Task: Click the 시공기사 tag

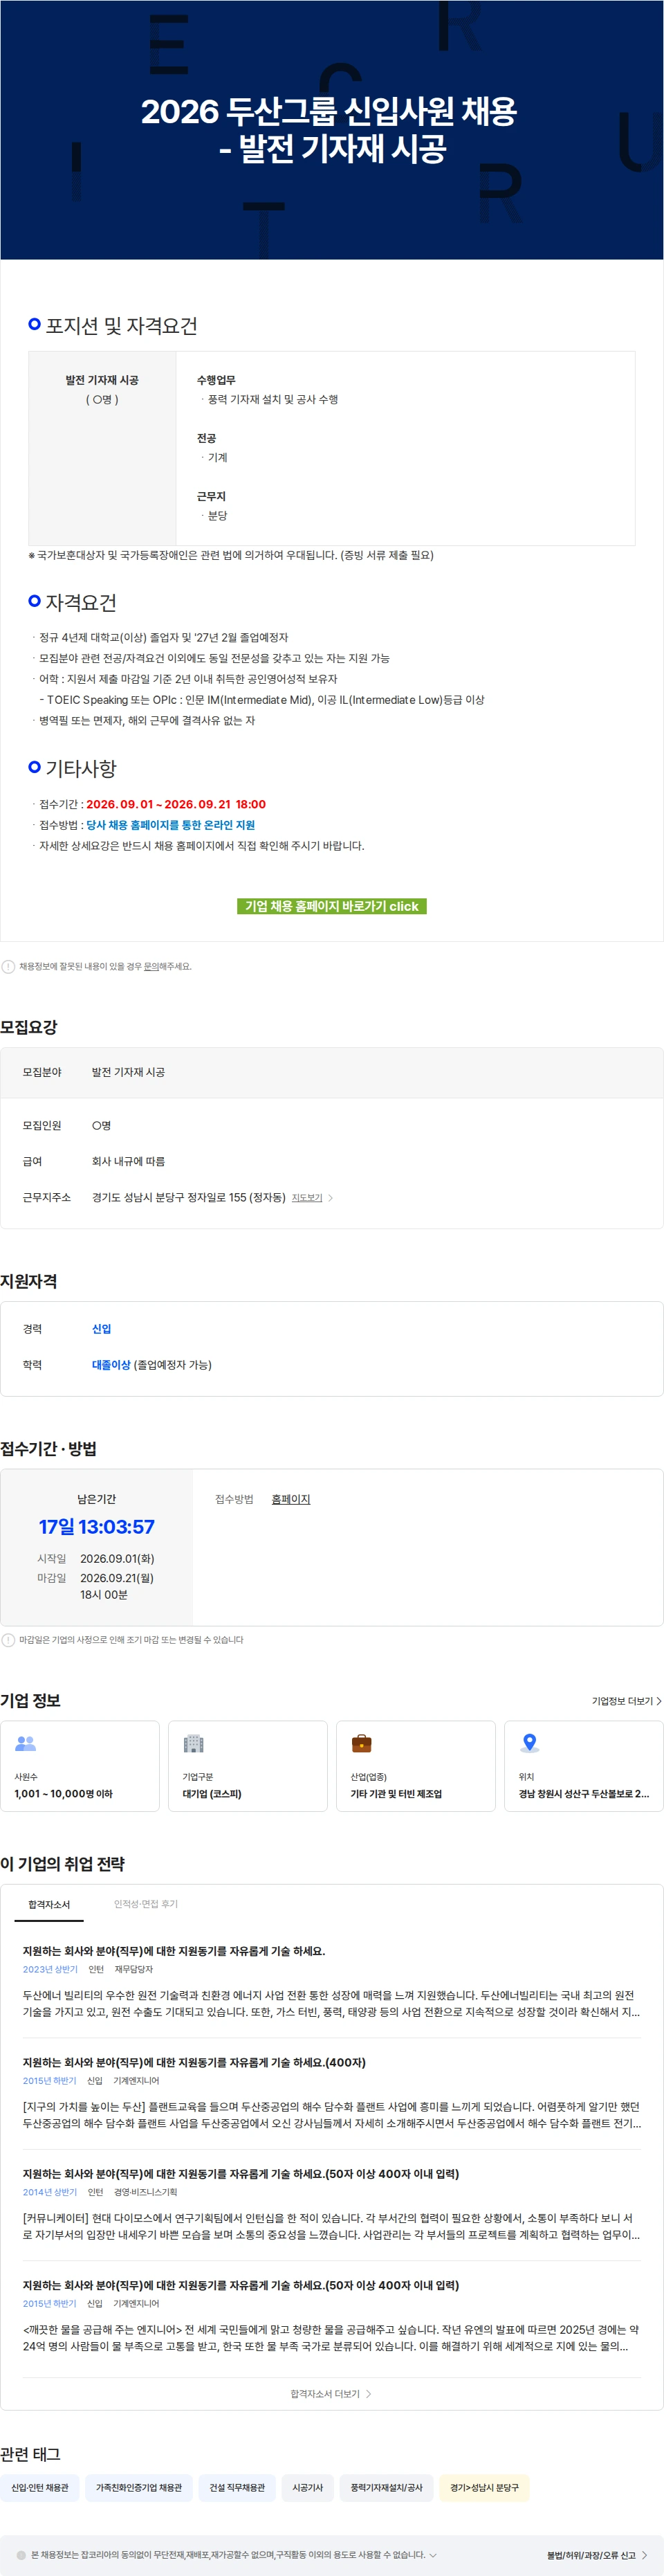Action: coord(308,2487)
